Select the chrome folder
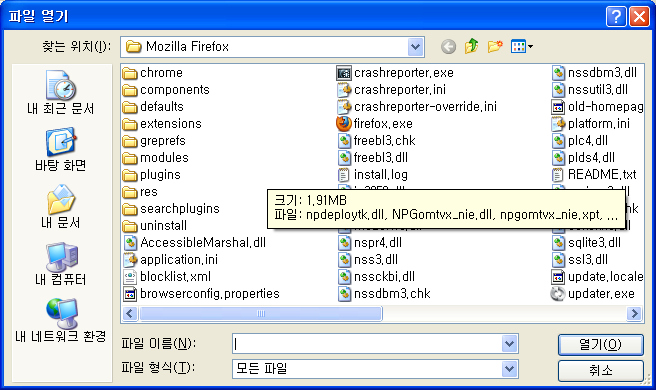The width and height of the screenshot is (656, 390). coord(153,73)
